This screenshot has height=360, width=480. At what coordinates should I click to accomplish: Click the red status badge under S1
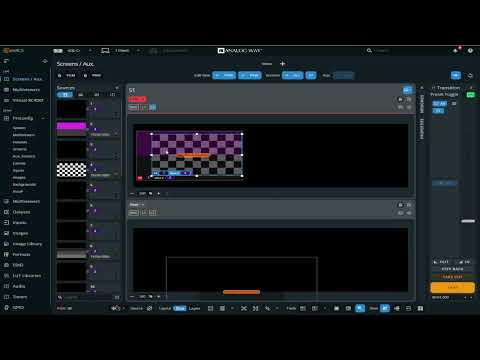[137, 99]
